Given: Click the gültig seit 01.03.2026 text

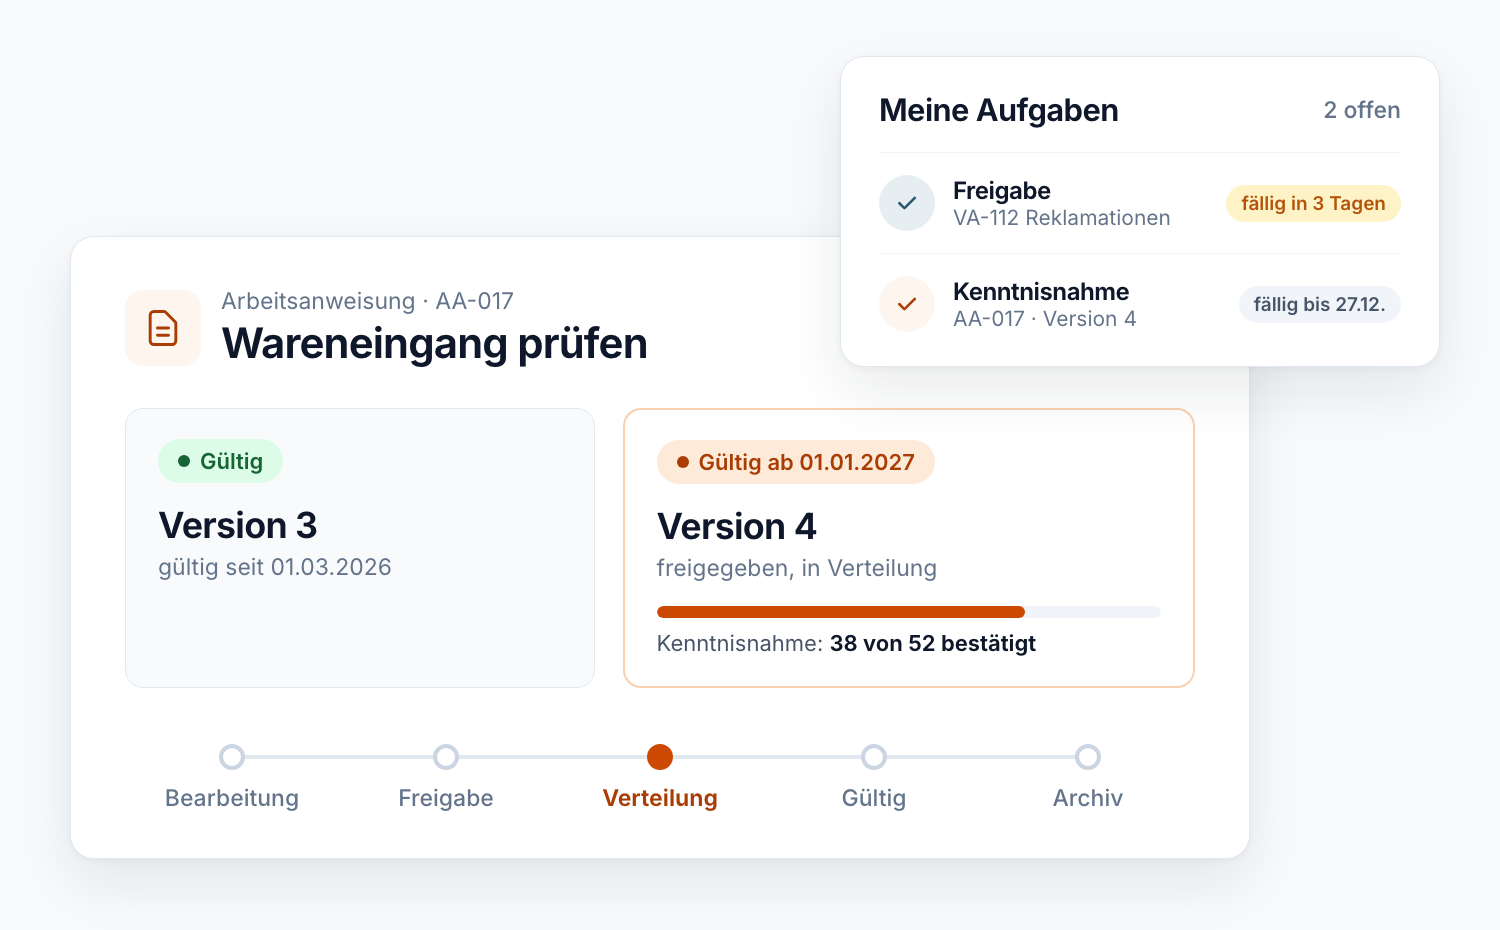Looking at the screenshot, I should click(275, 567).
